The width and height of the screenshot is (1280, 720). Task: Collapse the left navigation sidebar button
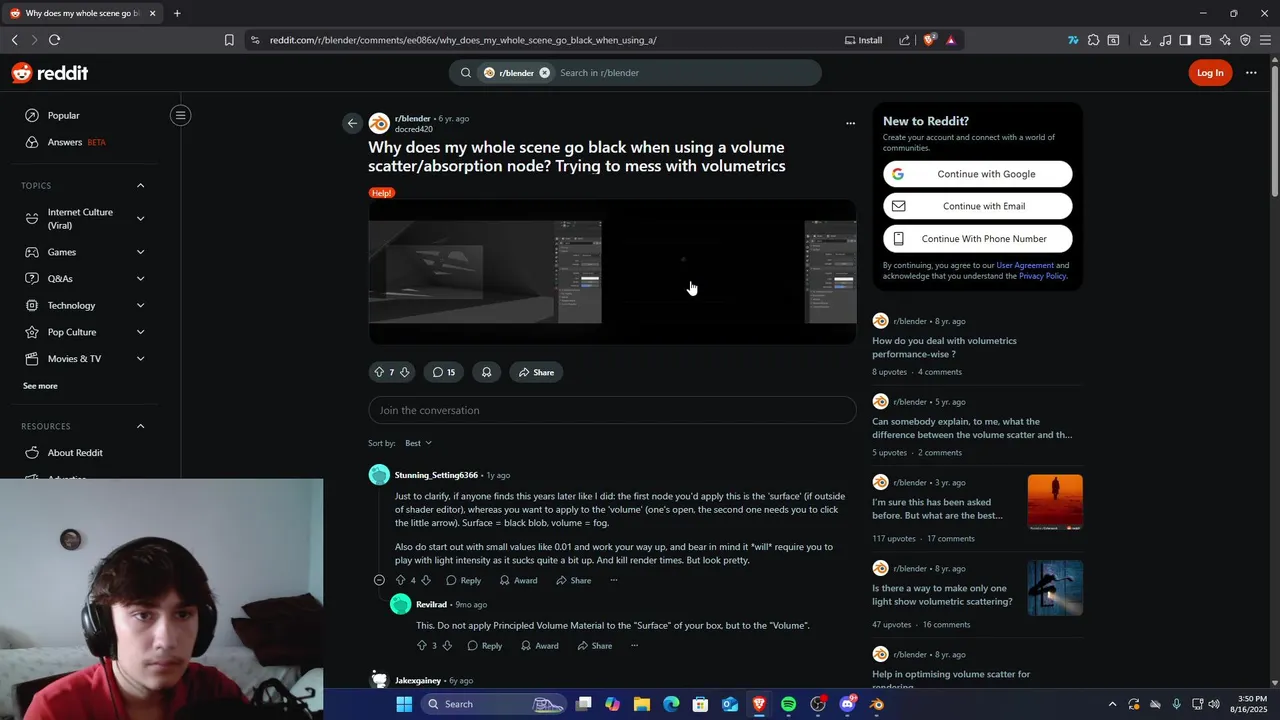click(181, 115)
